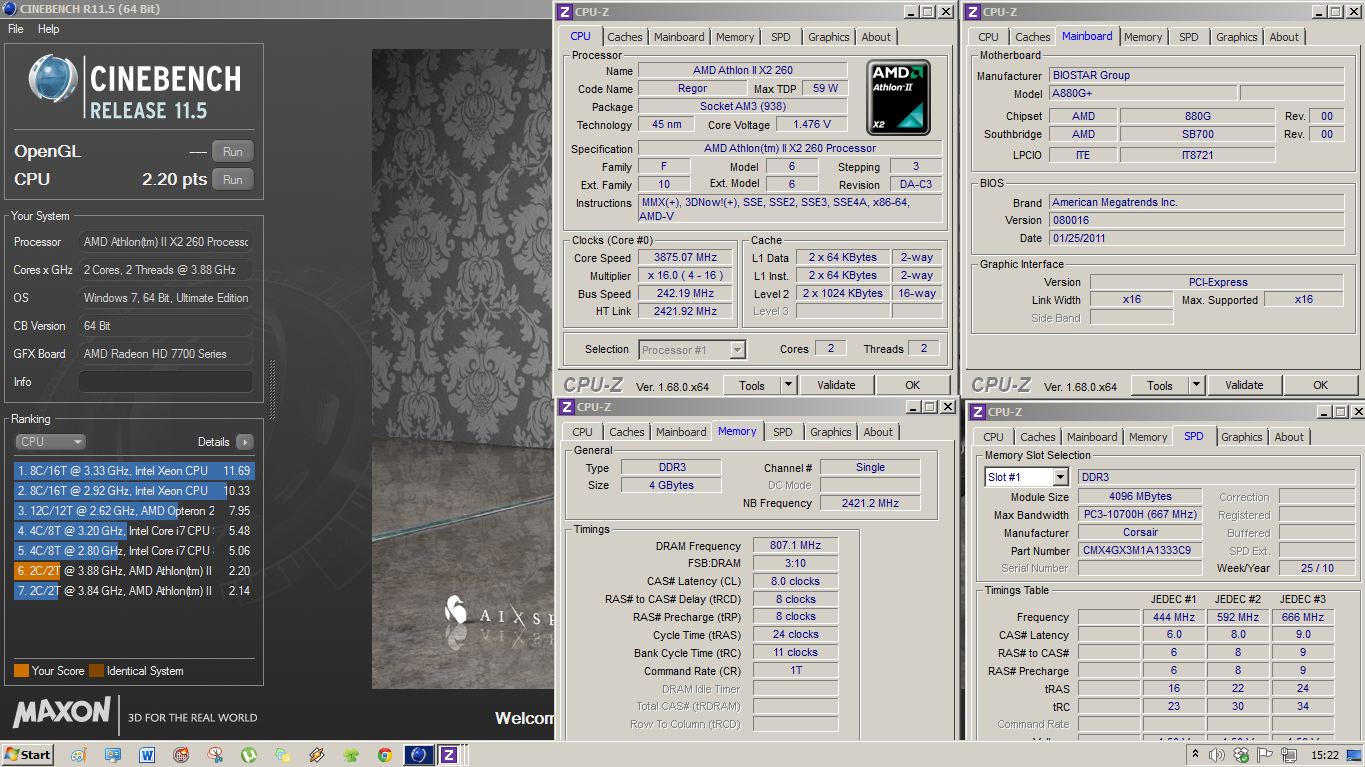
Task: Open the presentation screen taskbar icon
Action: point(112,755)
